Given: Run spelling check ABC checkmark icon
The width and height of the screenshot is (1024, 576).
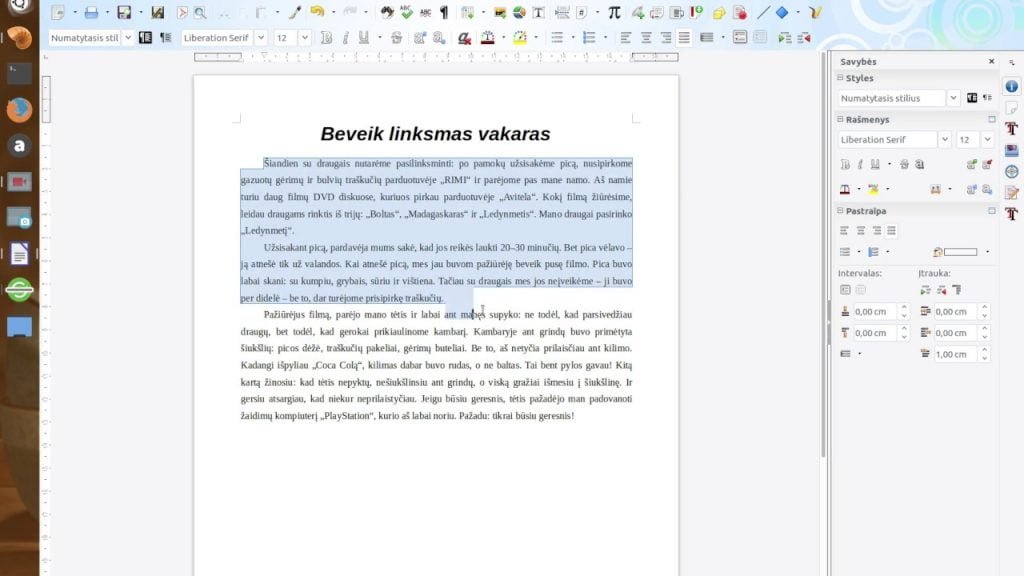Looking at the screenshot, I should click(x=406, y=12).
